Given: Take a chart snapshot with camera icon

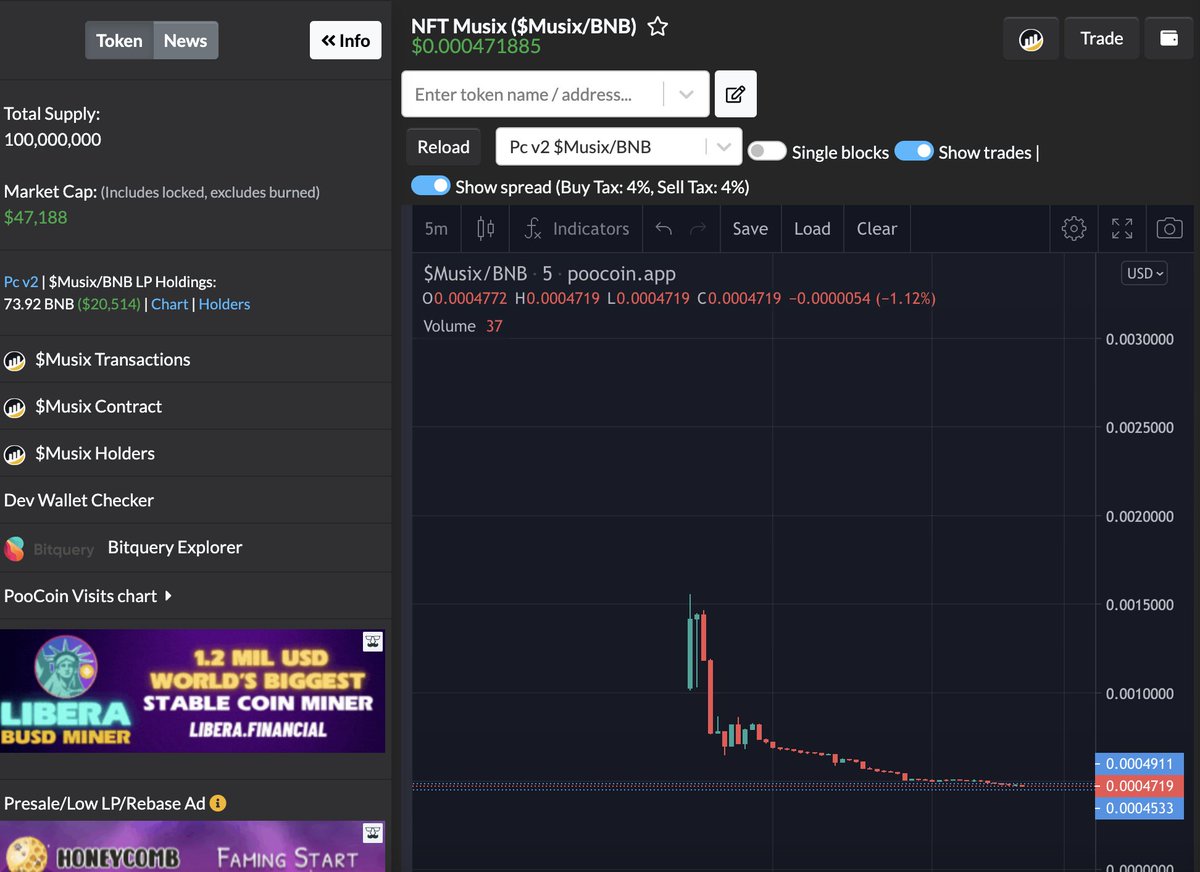Looking at the screenshot, I should [1169, 229].
